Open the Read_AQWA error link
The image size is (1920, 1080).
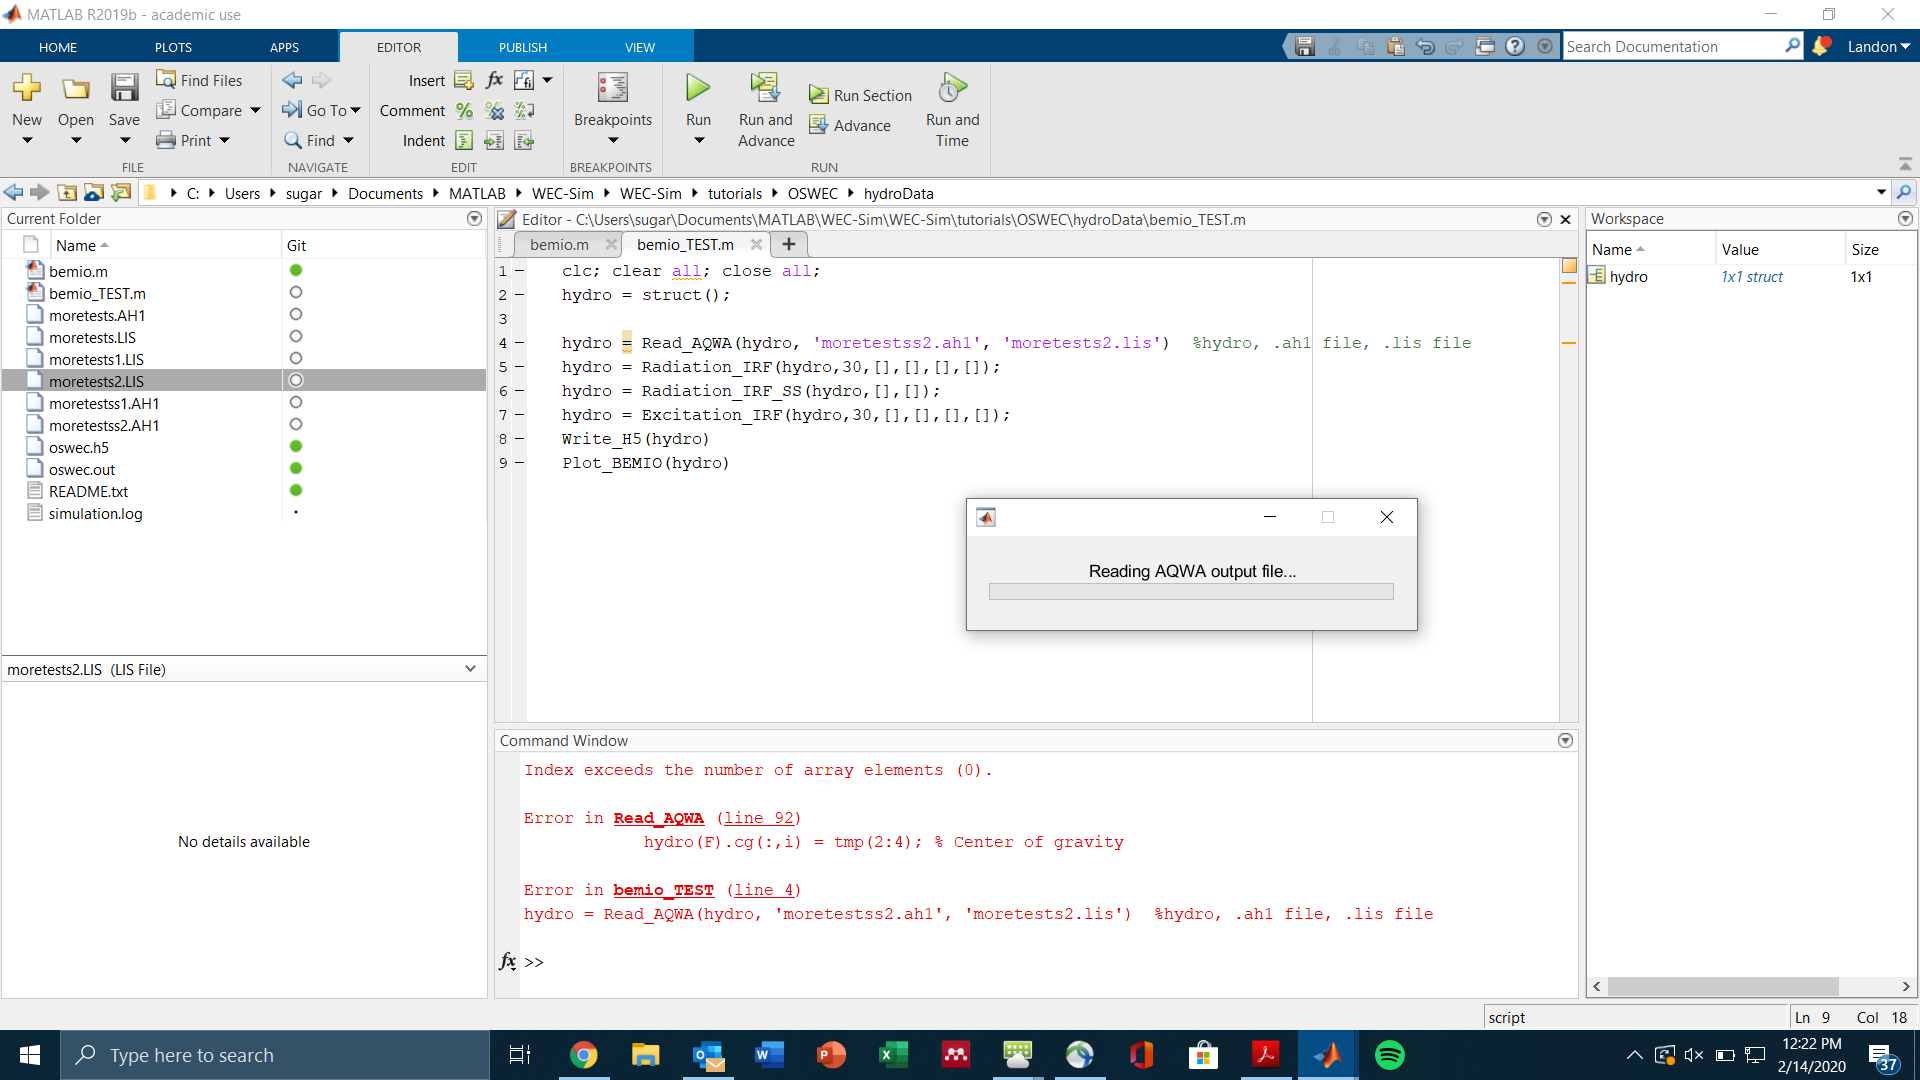pyautogui.click(x=658, y=818)
